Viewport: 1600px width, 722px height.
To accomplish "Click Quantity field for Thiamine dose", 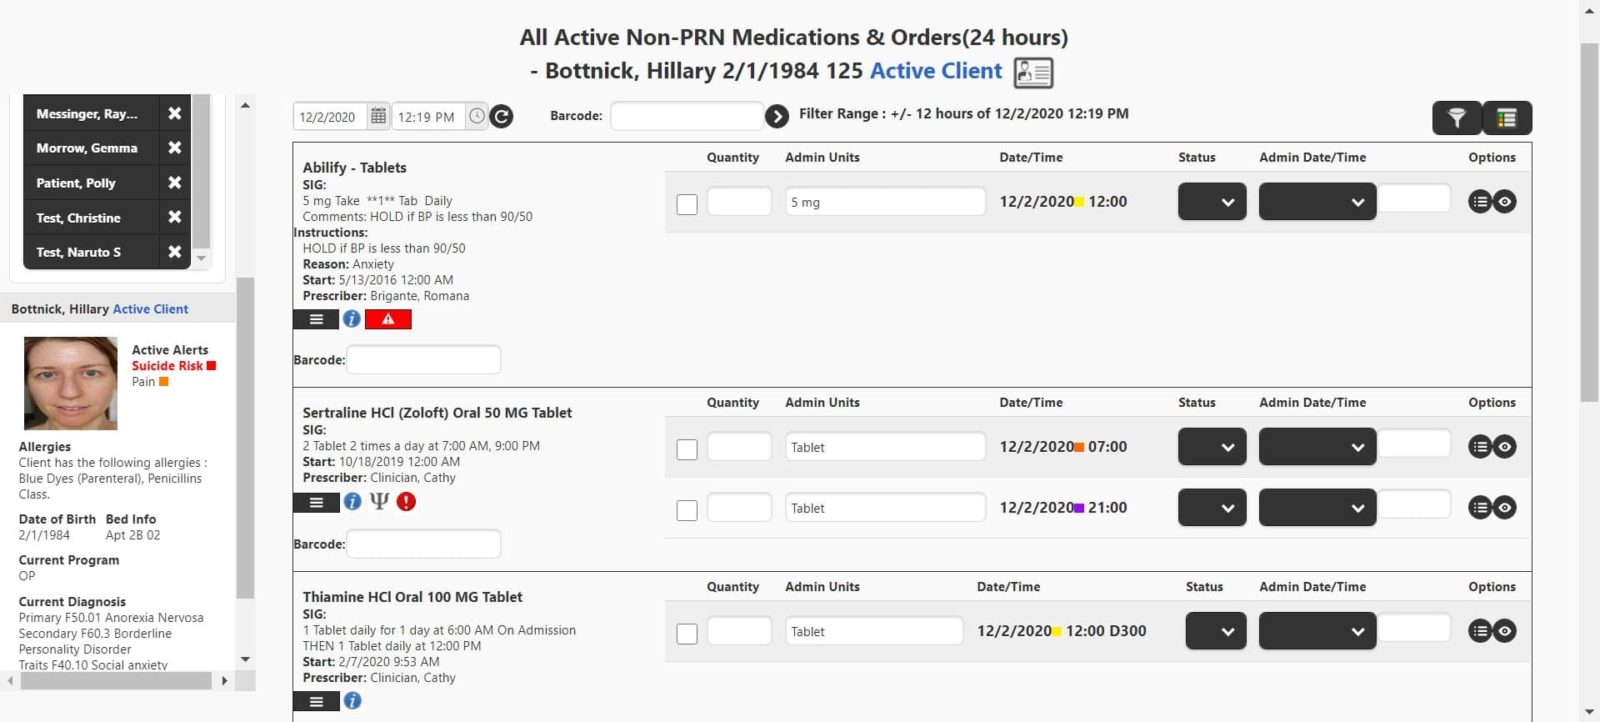I will 739,631.
